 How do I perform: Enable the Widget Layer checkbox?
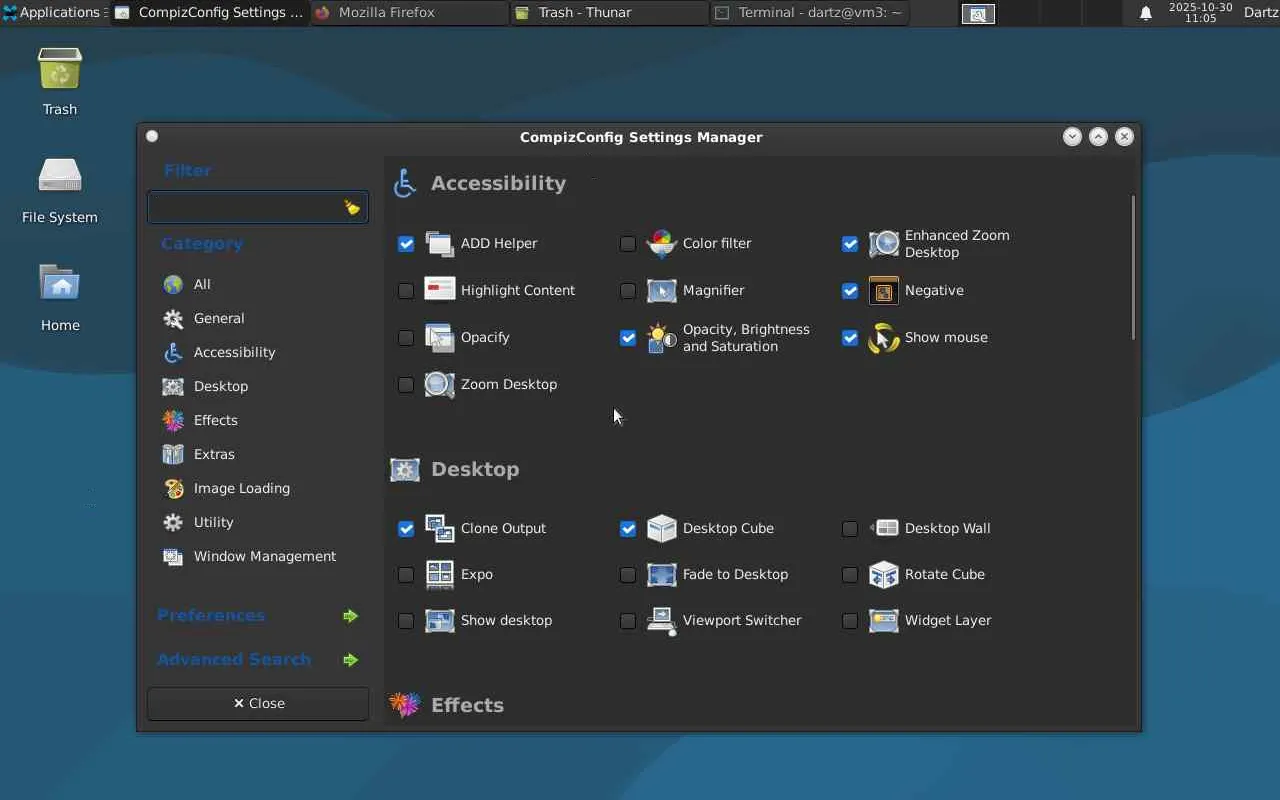[850, 620]
